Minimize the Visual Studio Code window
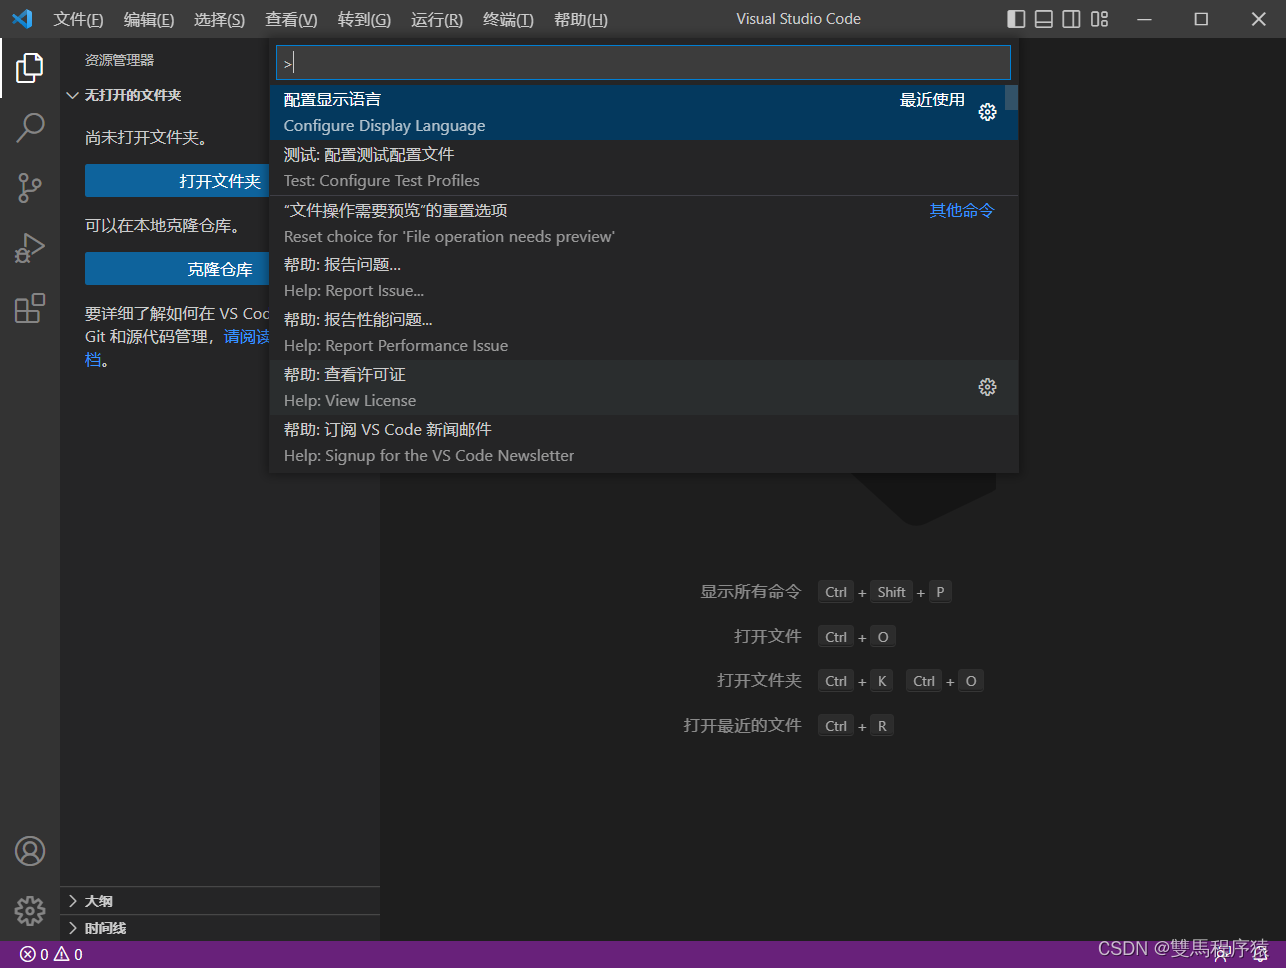 [x=1145, y=19]
